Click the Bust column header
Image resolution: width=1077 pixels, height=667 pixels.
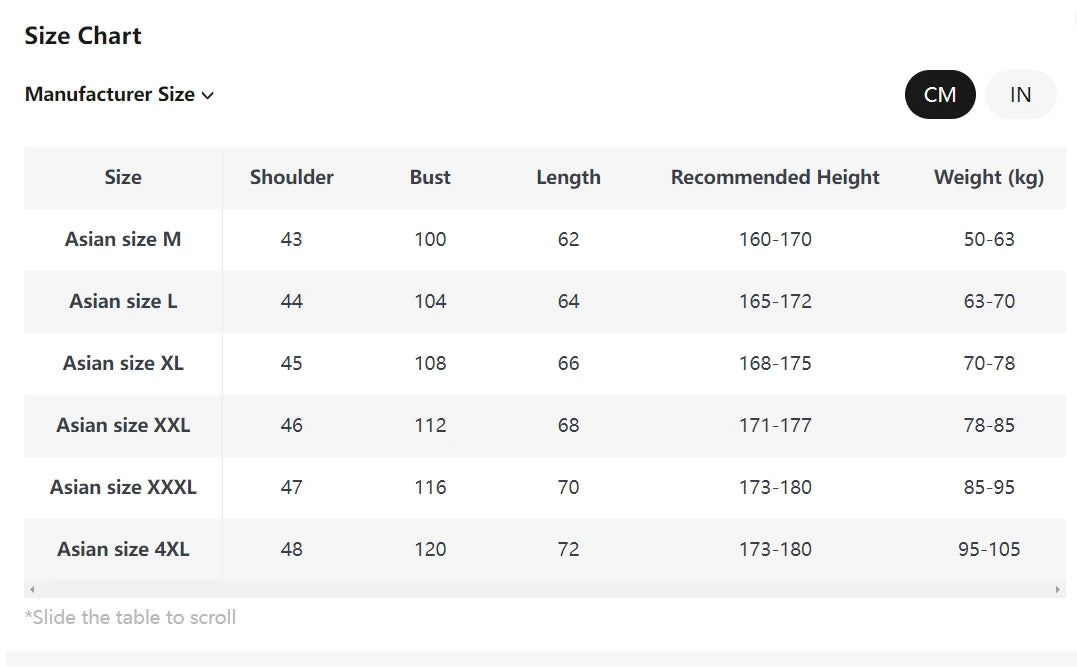430,178
